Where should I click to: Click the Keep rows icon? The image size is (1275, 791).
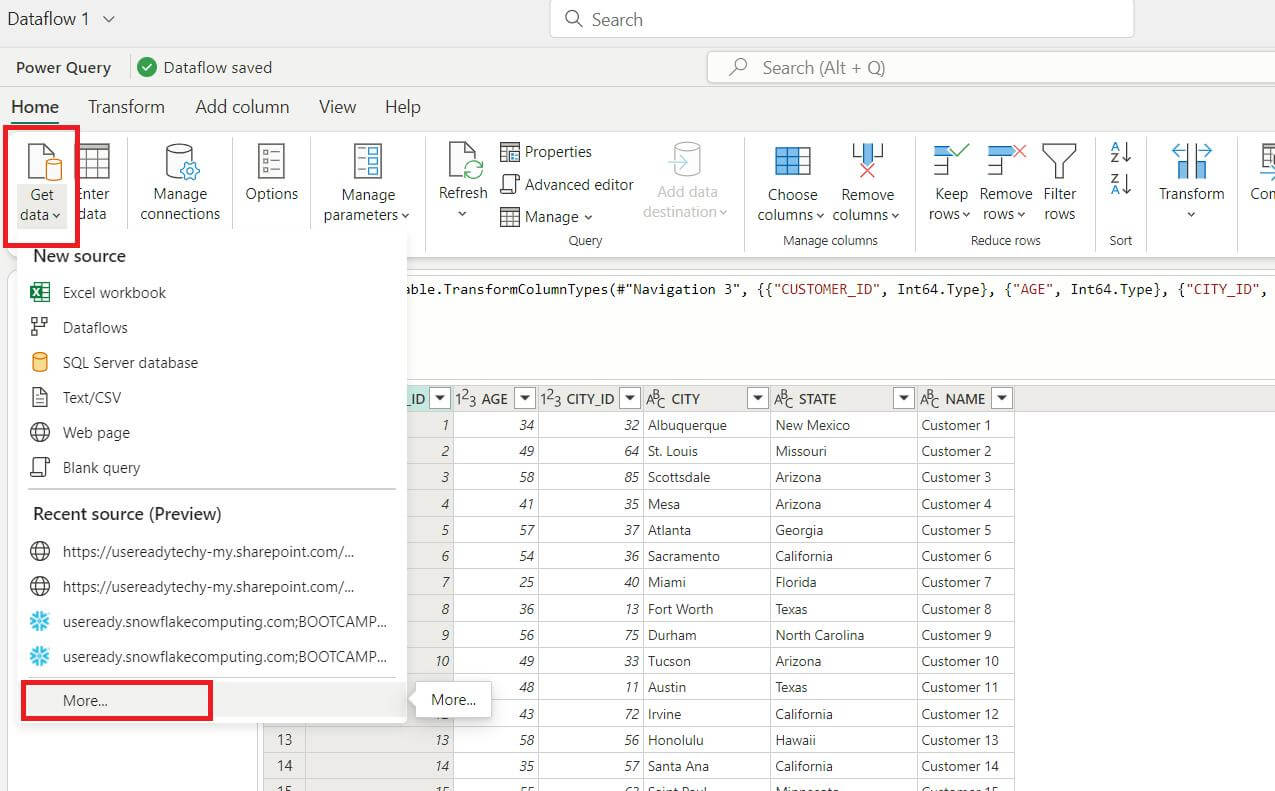click(x=949, y=160)
